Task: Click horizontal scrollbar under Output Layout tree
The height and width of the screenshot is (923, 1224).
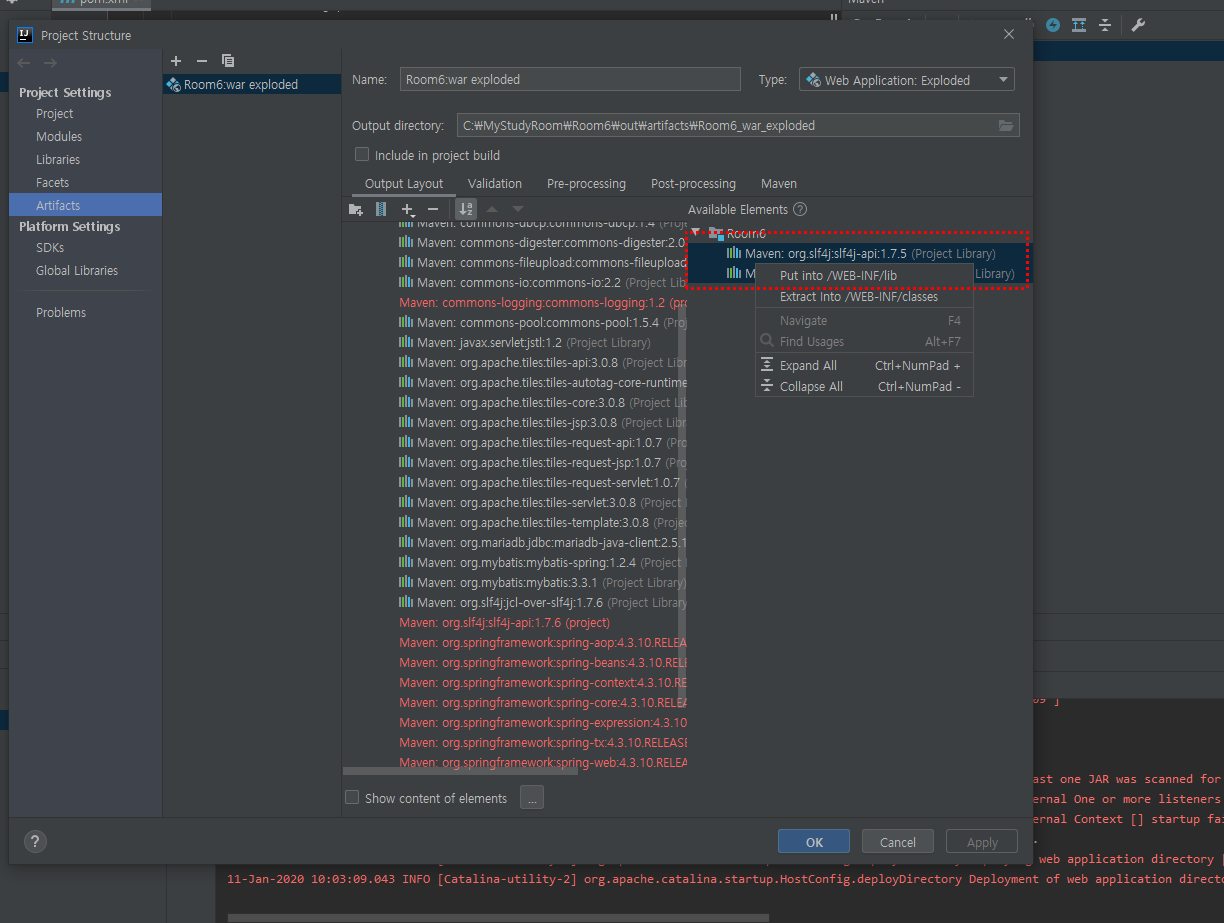Action: [460, 770]
